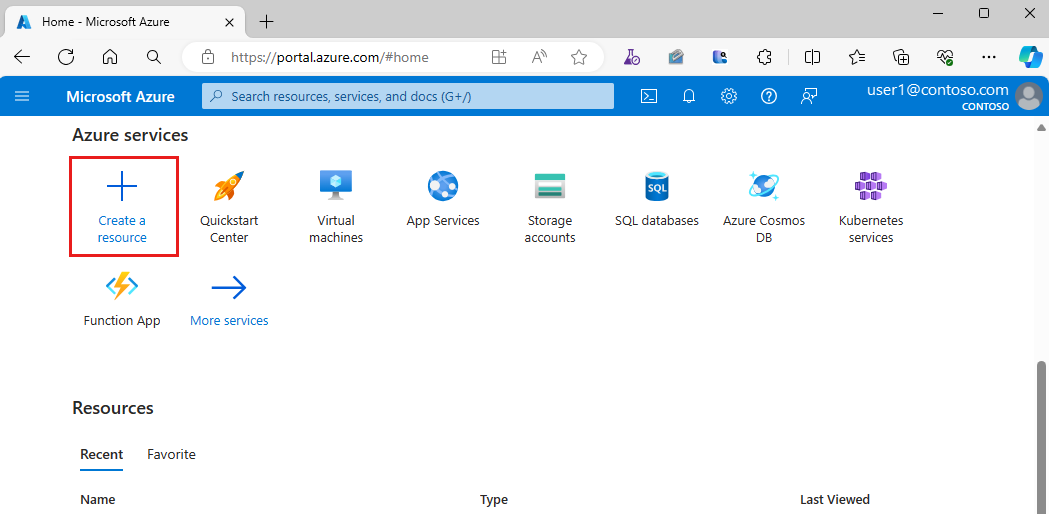Open the Extensions puzzle icon

coord(764,57)
